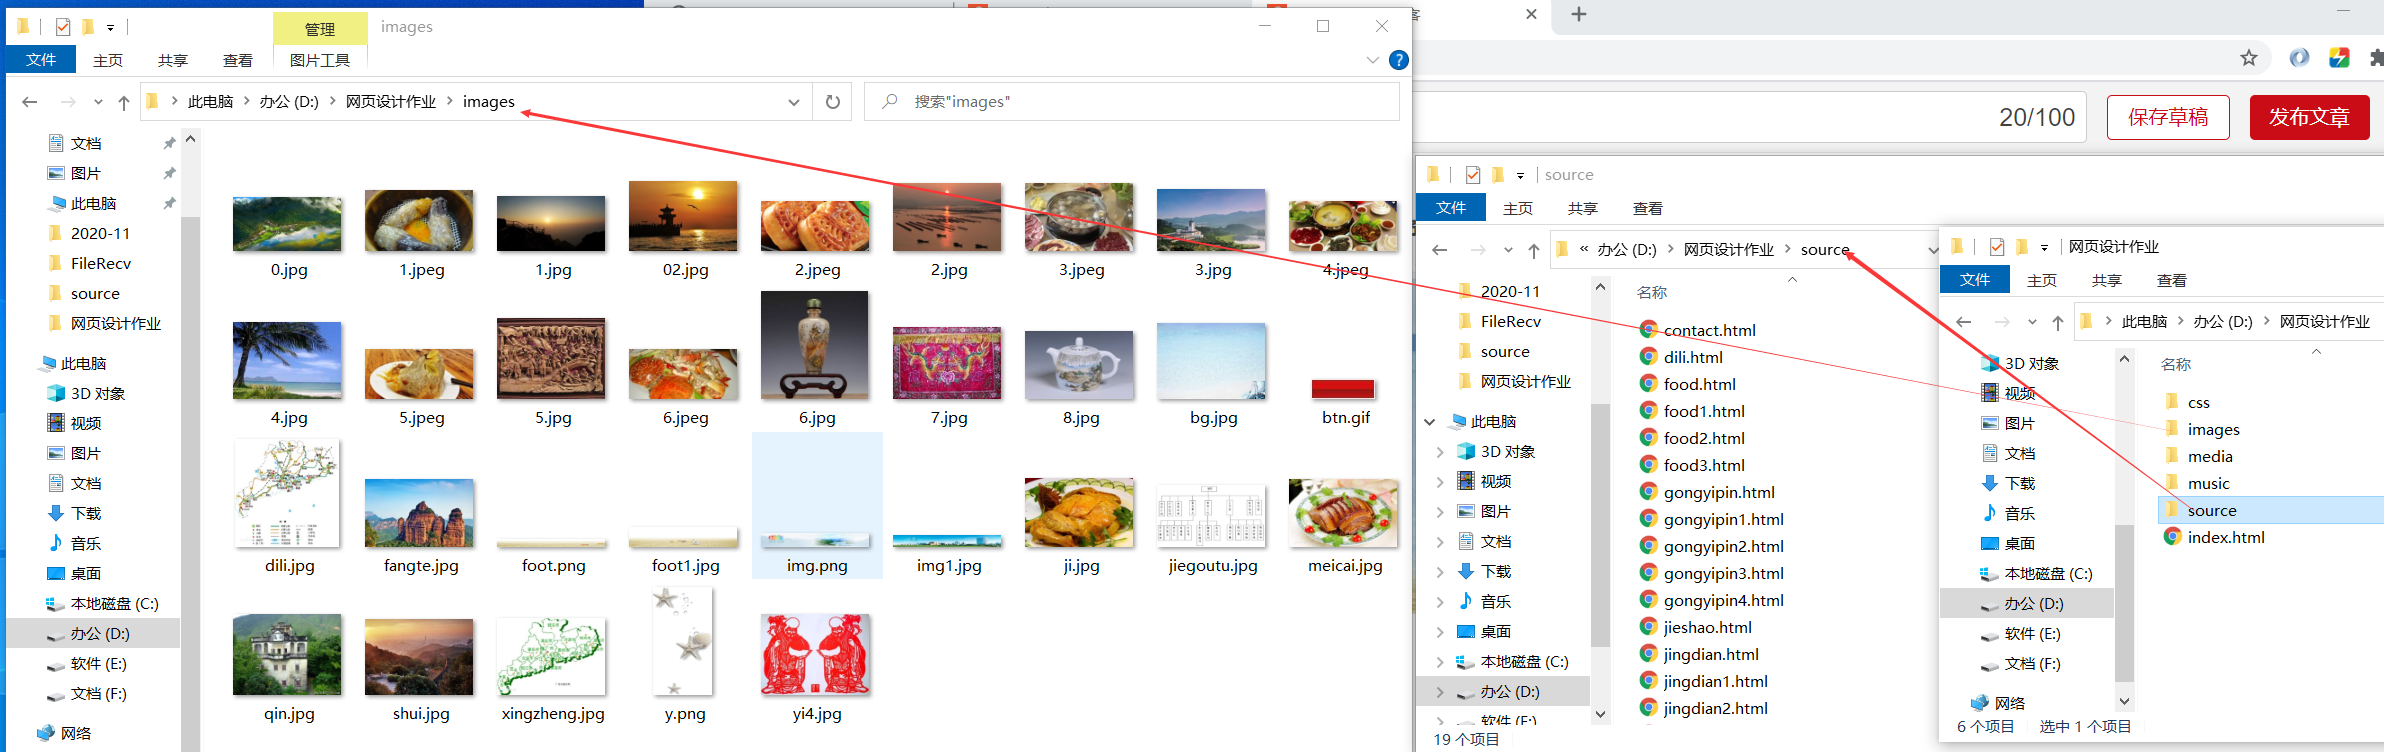Go up one level in 网页设计作业 window
The height and width of the screenshot is (752, 2384).
point(2058,322)
